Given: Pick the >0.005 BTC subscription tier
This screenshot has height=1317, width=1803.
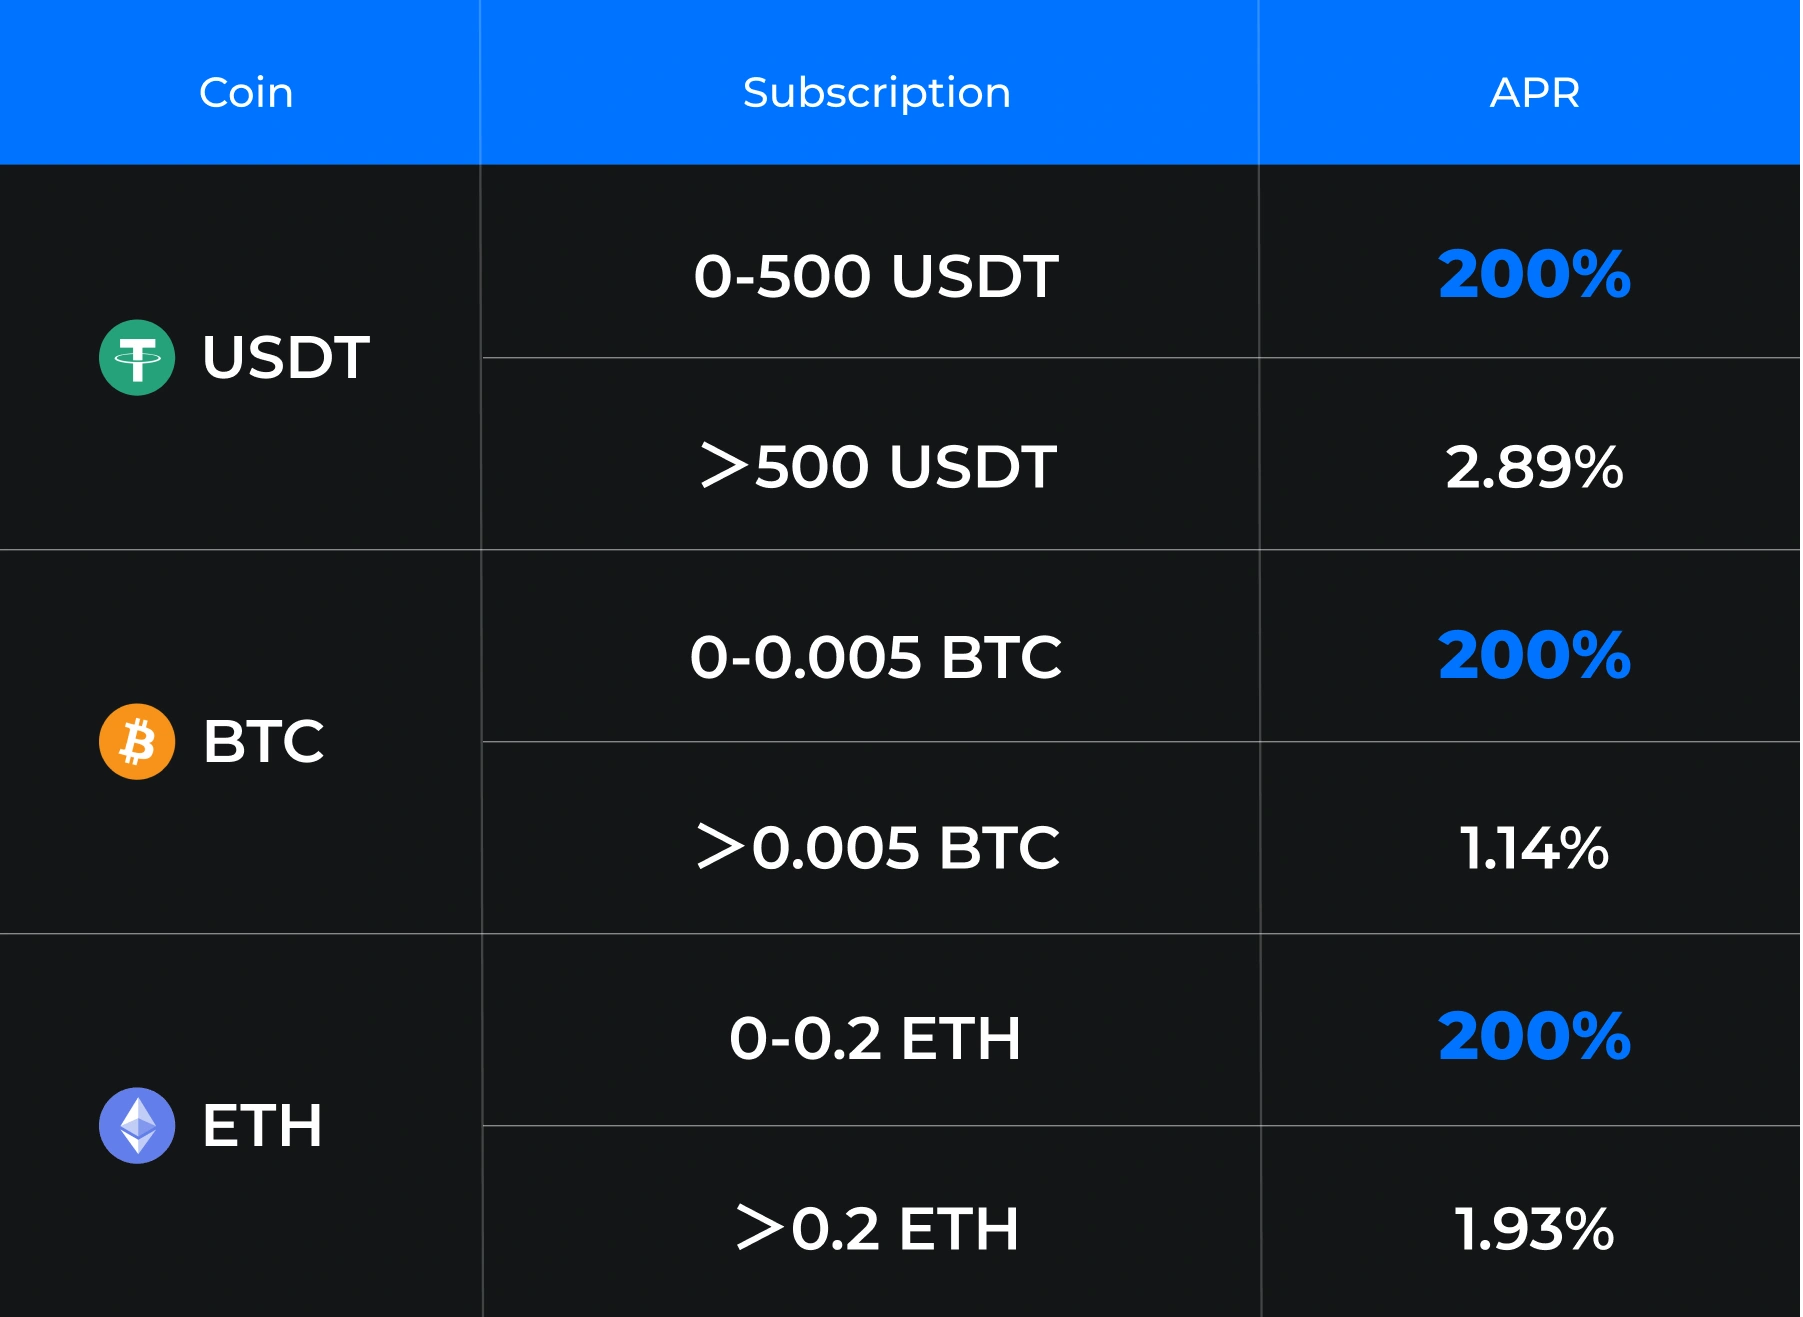Looking at the screenshot, I should (x=878, y=848).
